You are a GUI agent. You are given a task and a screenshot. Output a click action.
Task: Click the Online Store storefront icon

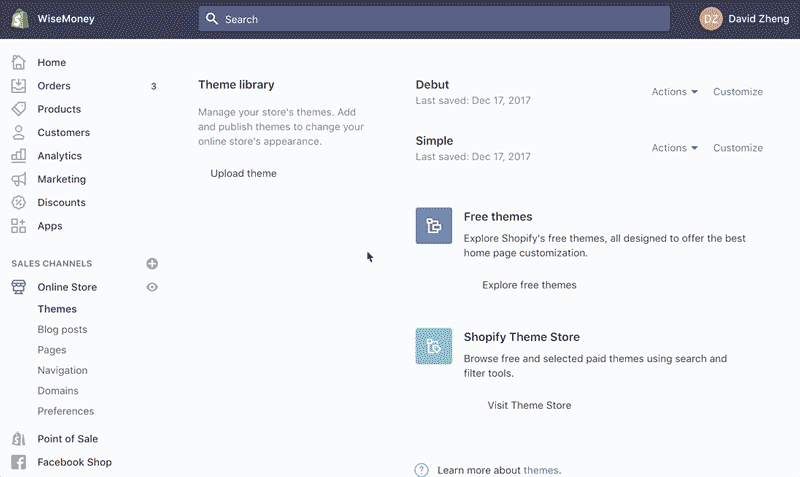(x=18, y=287)
